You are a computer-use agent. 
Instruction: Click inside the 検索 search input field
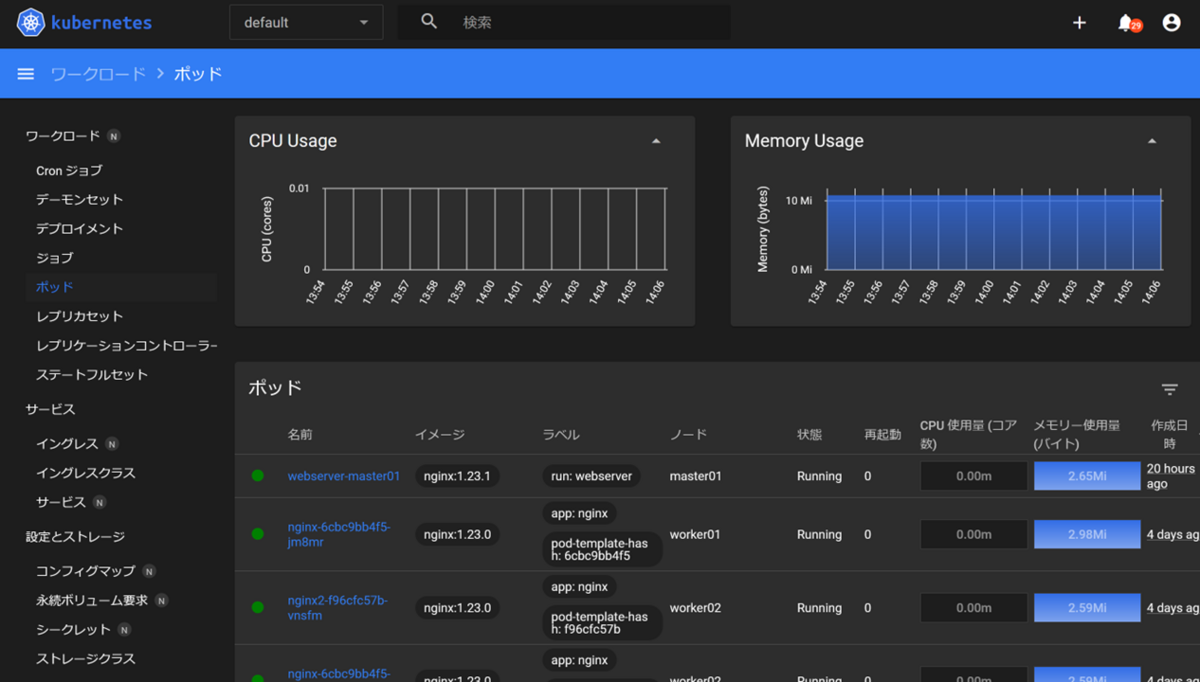click(x=560, y=21)
